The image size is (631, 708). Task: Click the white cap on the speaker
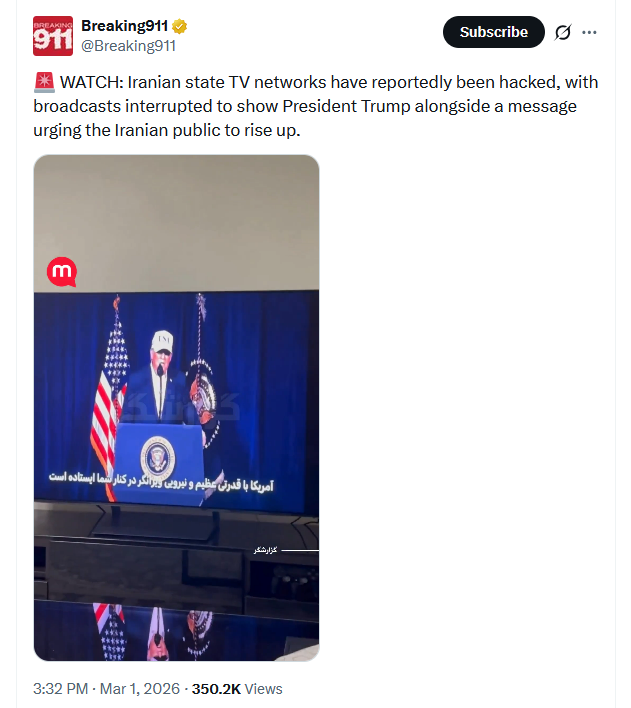163,342
